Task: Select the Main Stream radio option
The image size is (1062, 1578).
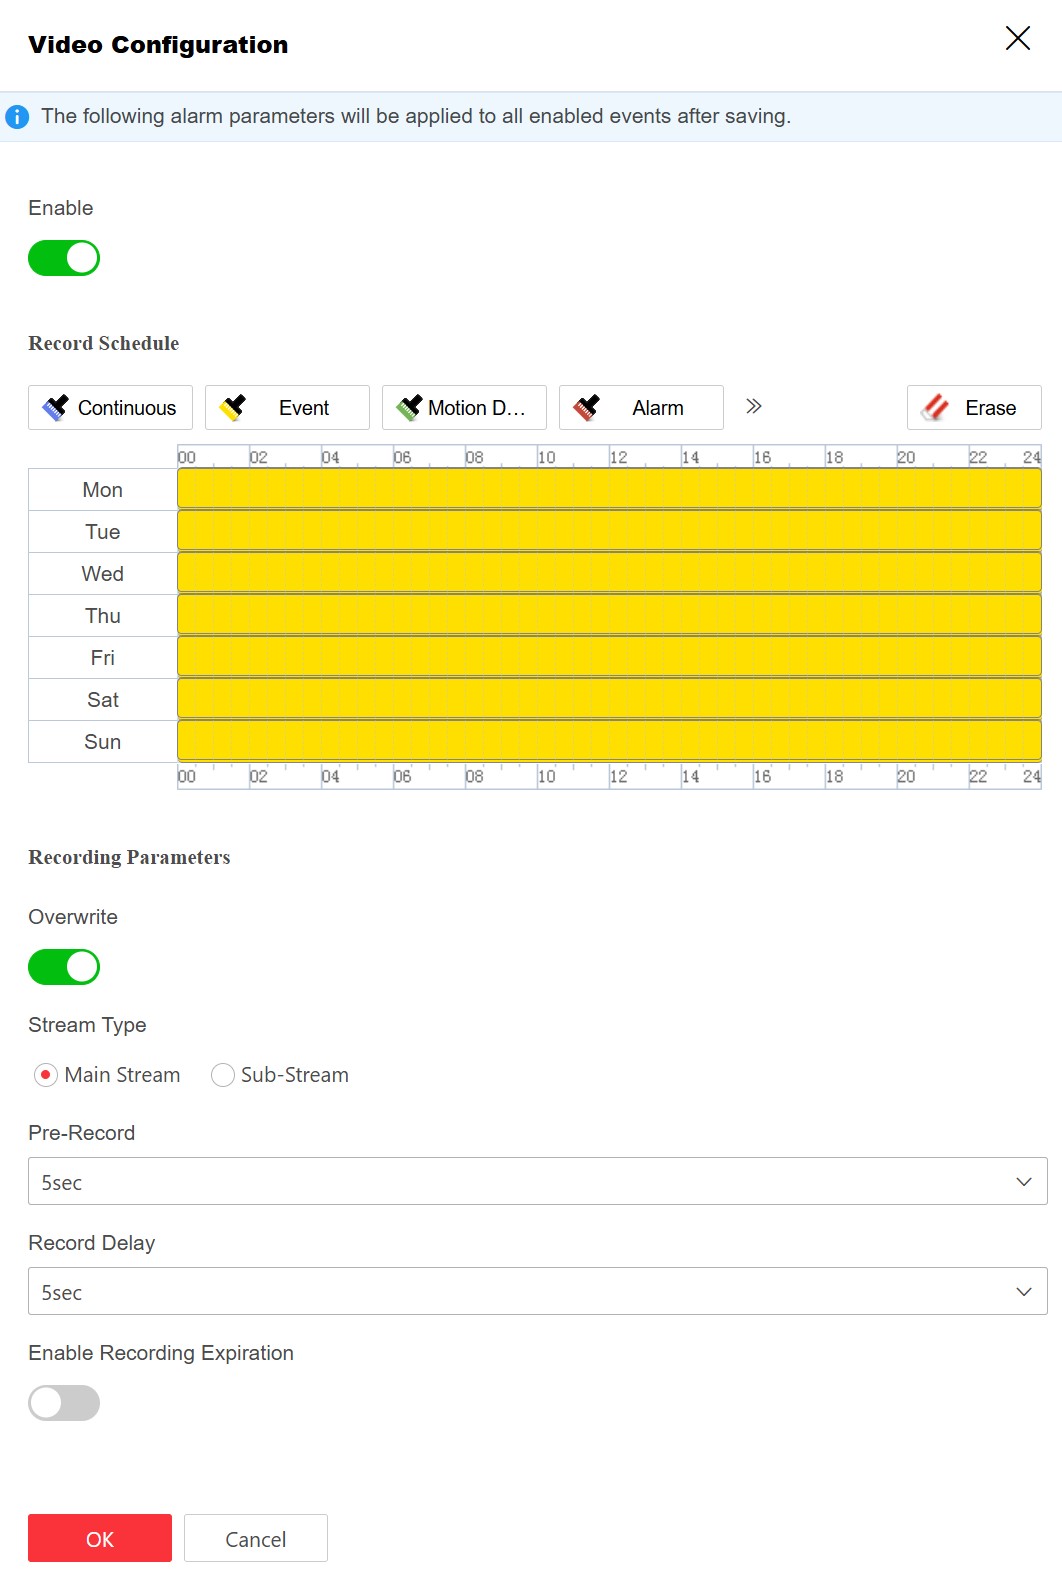Action: (x=46, y=1075)
